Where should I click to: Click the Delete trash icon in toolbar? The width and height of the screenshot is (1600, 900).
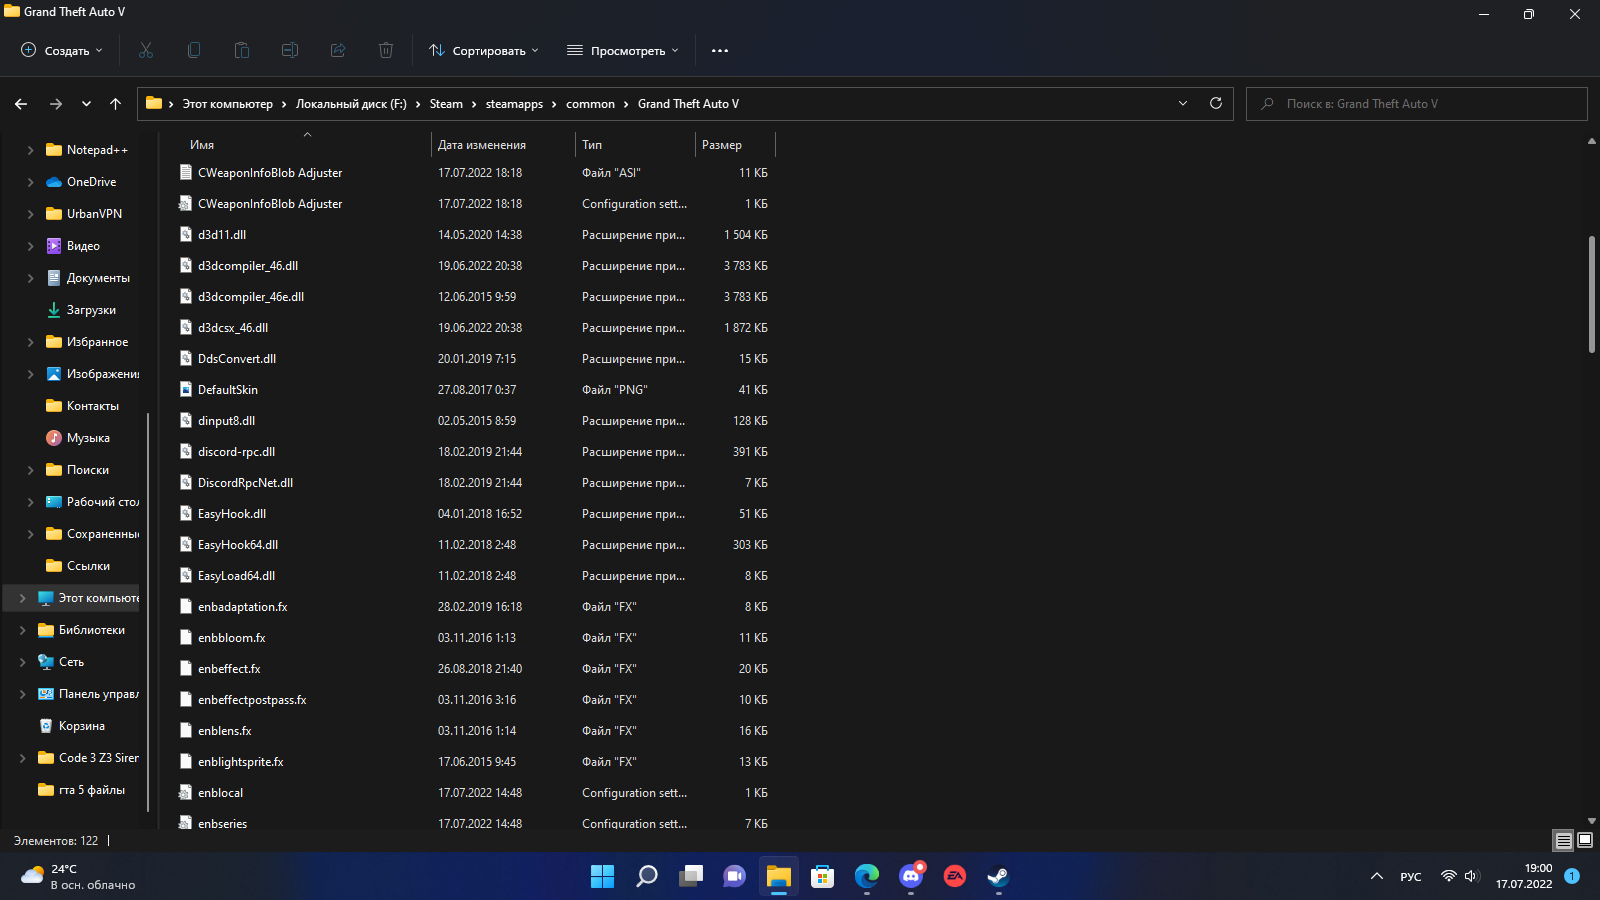[386, 50]
